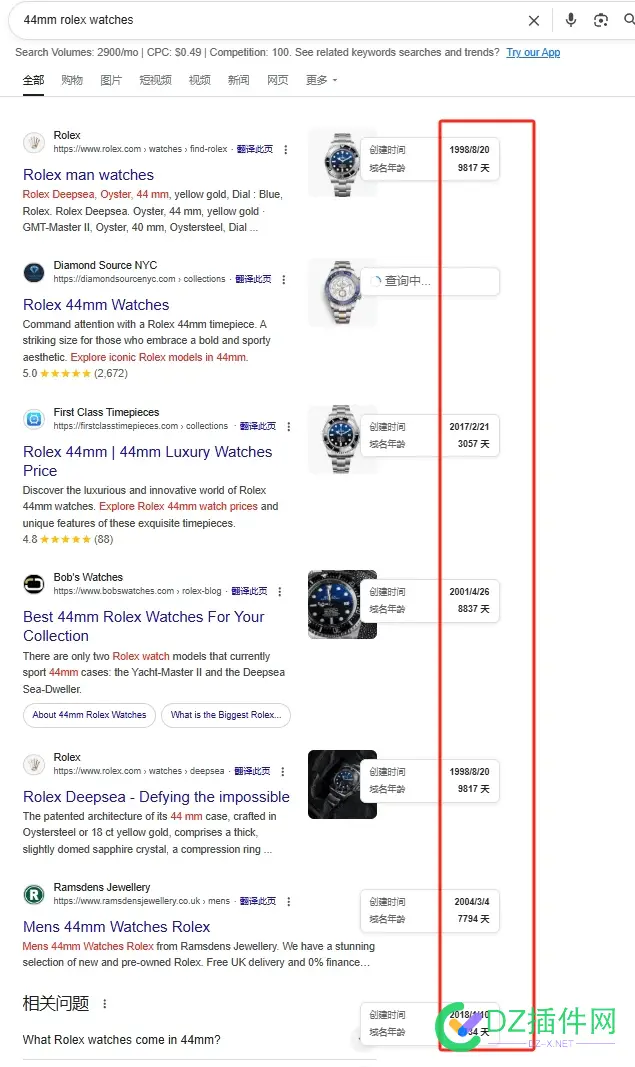Switch to the 图片 images tab
The width and height of the screenshot is (635, 1067).
tap(111, 80)
